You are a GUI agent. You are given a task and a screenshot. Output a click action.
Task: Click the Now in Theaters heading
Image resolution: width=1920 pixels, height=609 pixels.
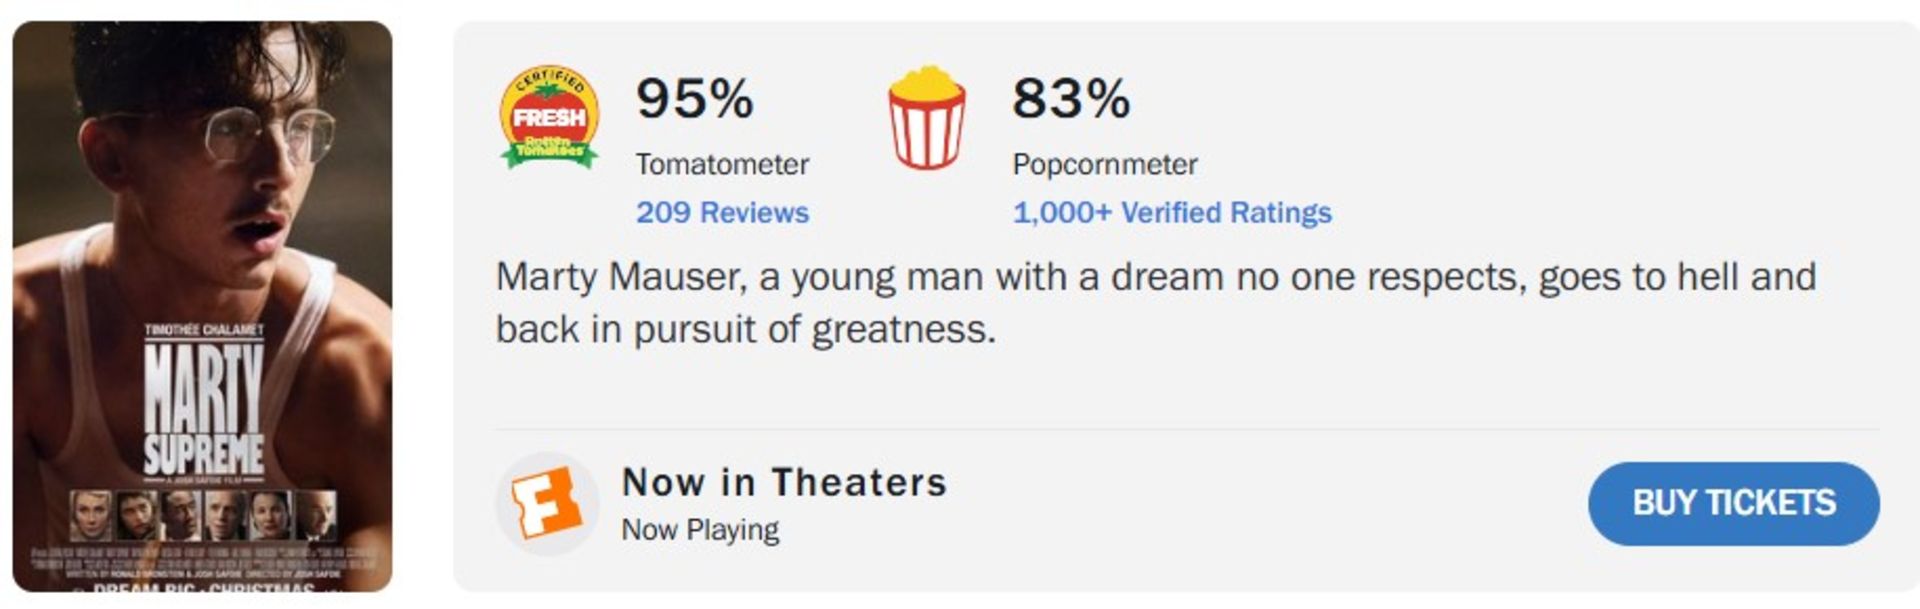[x=784, y=483]
